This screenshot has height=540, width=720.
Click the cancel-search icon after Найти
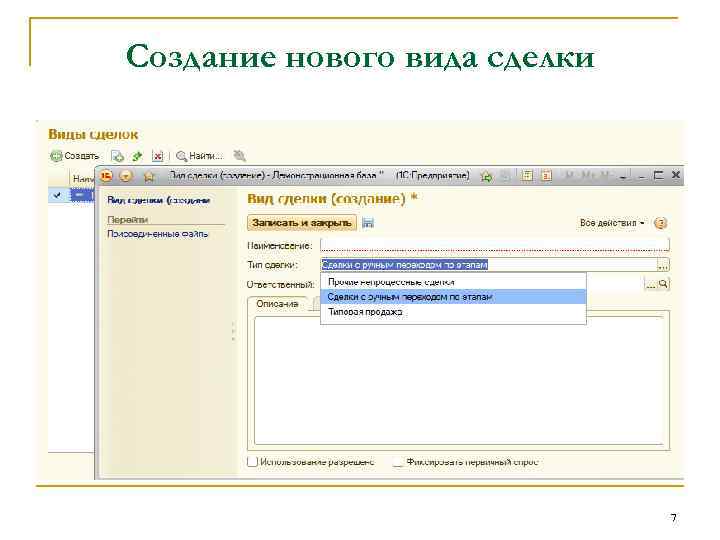tap(240, 156)
